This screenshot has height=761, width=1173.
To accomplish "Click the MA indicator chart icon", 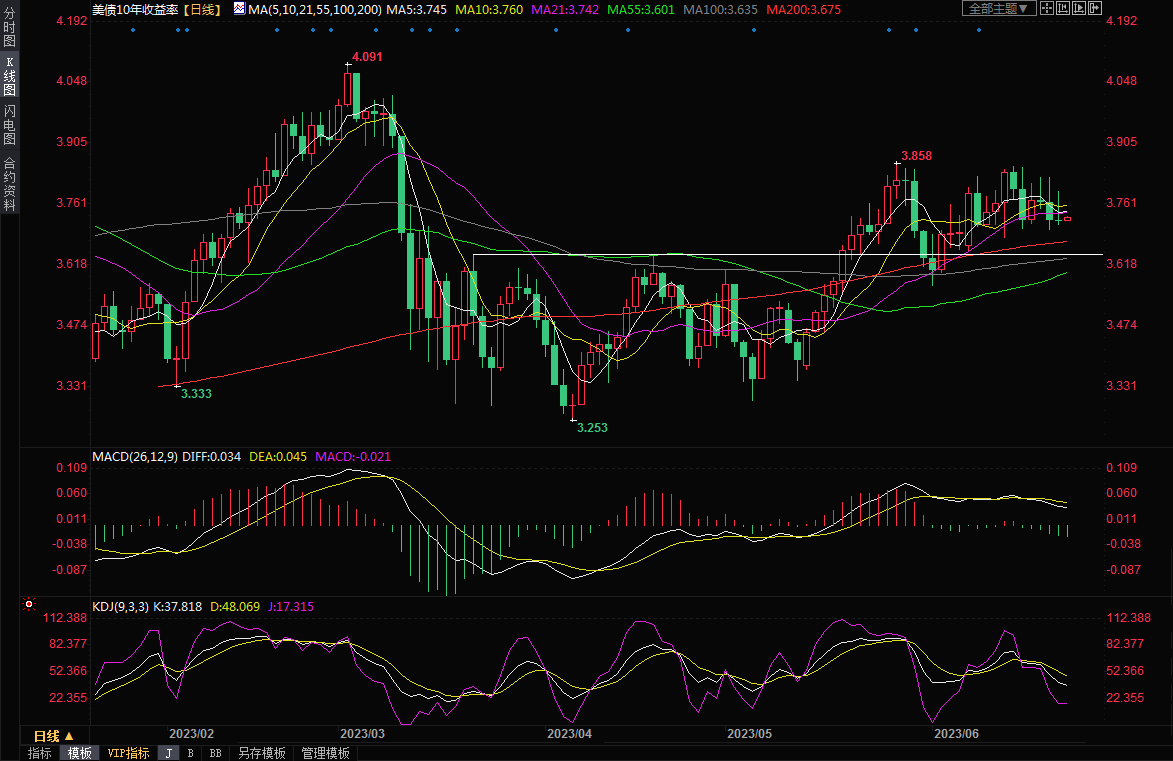I will [238, 9].
